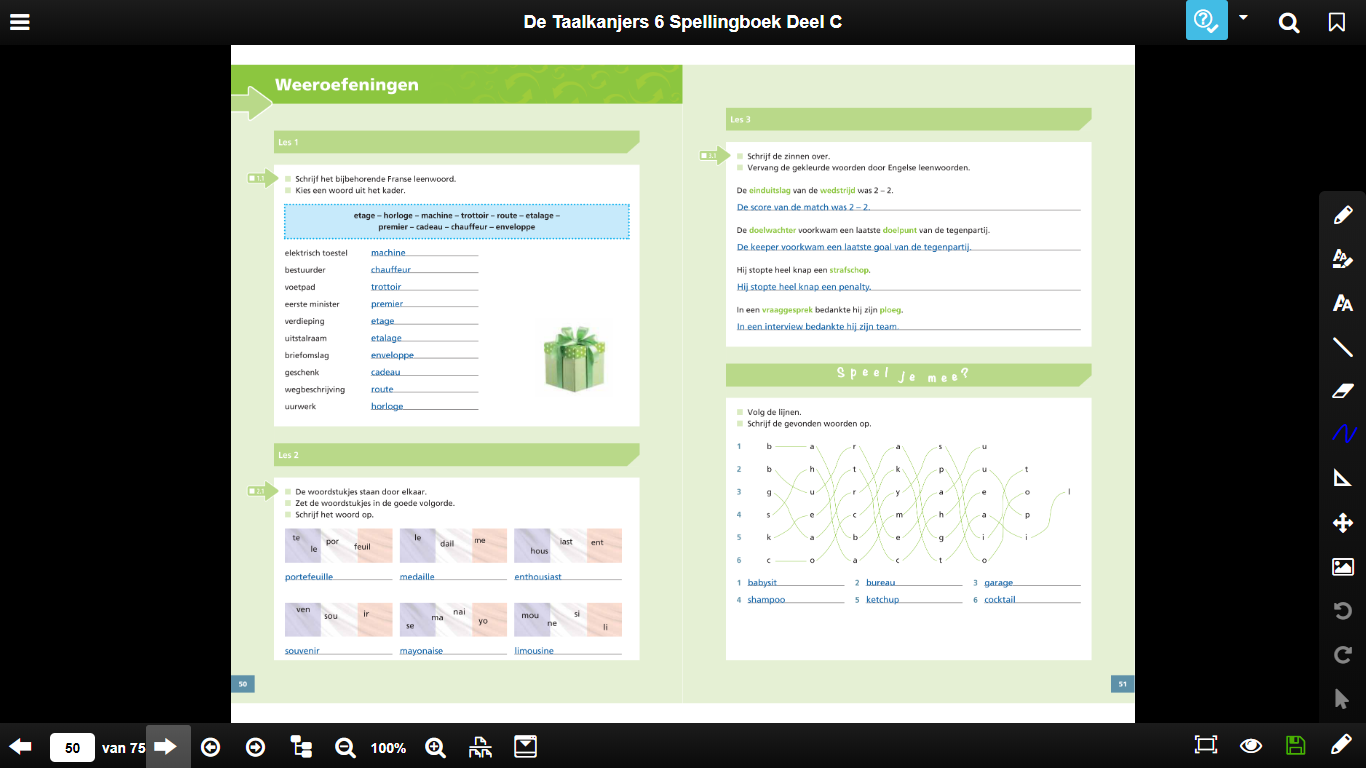Image resolution: width=1366 pixels, height=768 pixels.
Task: Select the pointer cursor tool
Action: point(1343,698)
